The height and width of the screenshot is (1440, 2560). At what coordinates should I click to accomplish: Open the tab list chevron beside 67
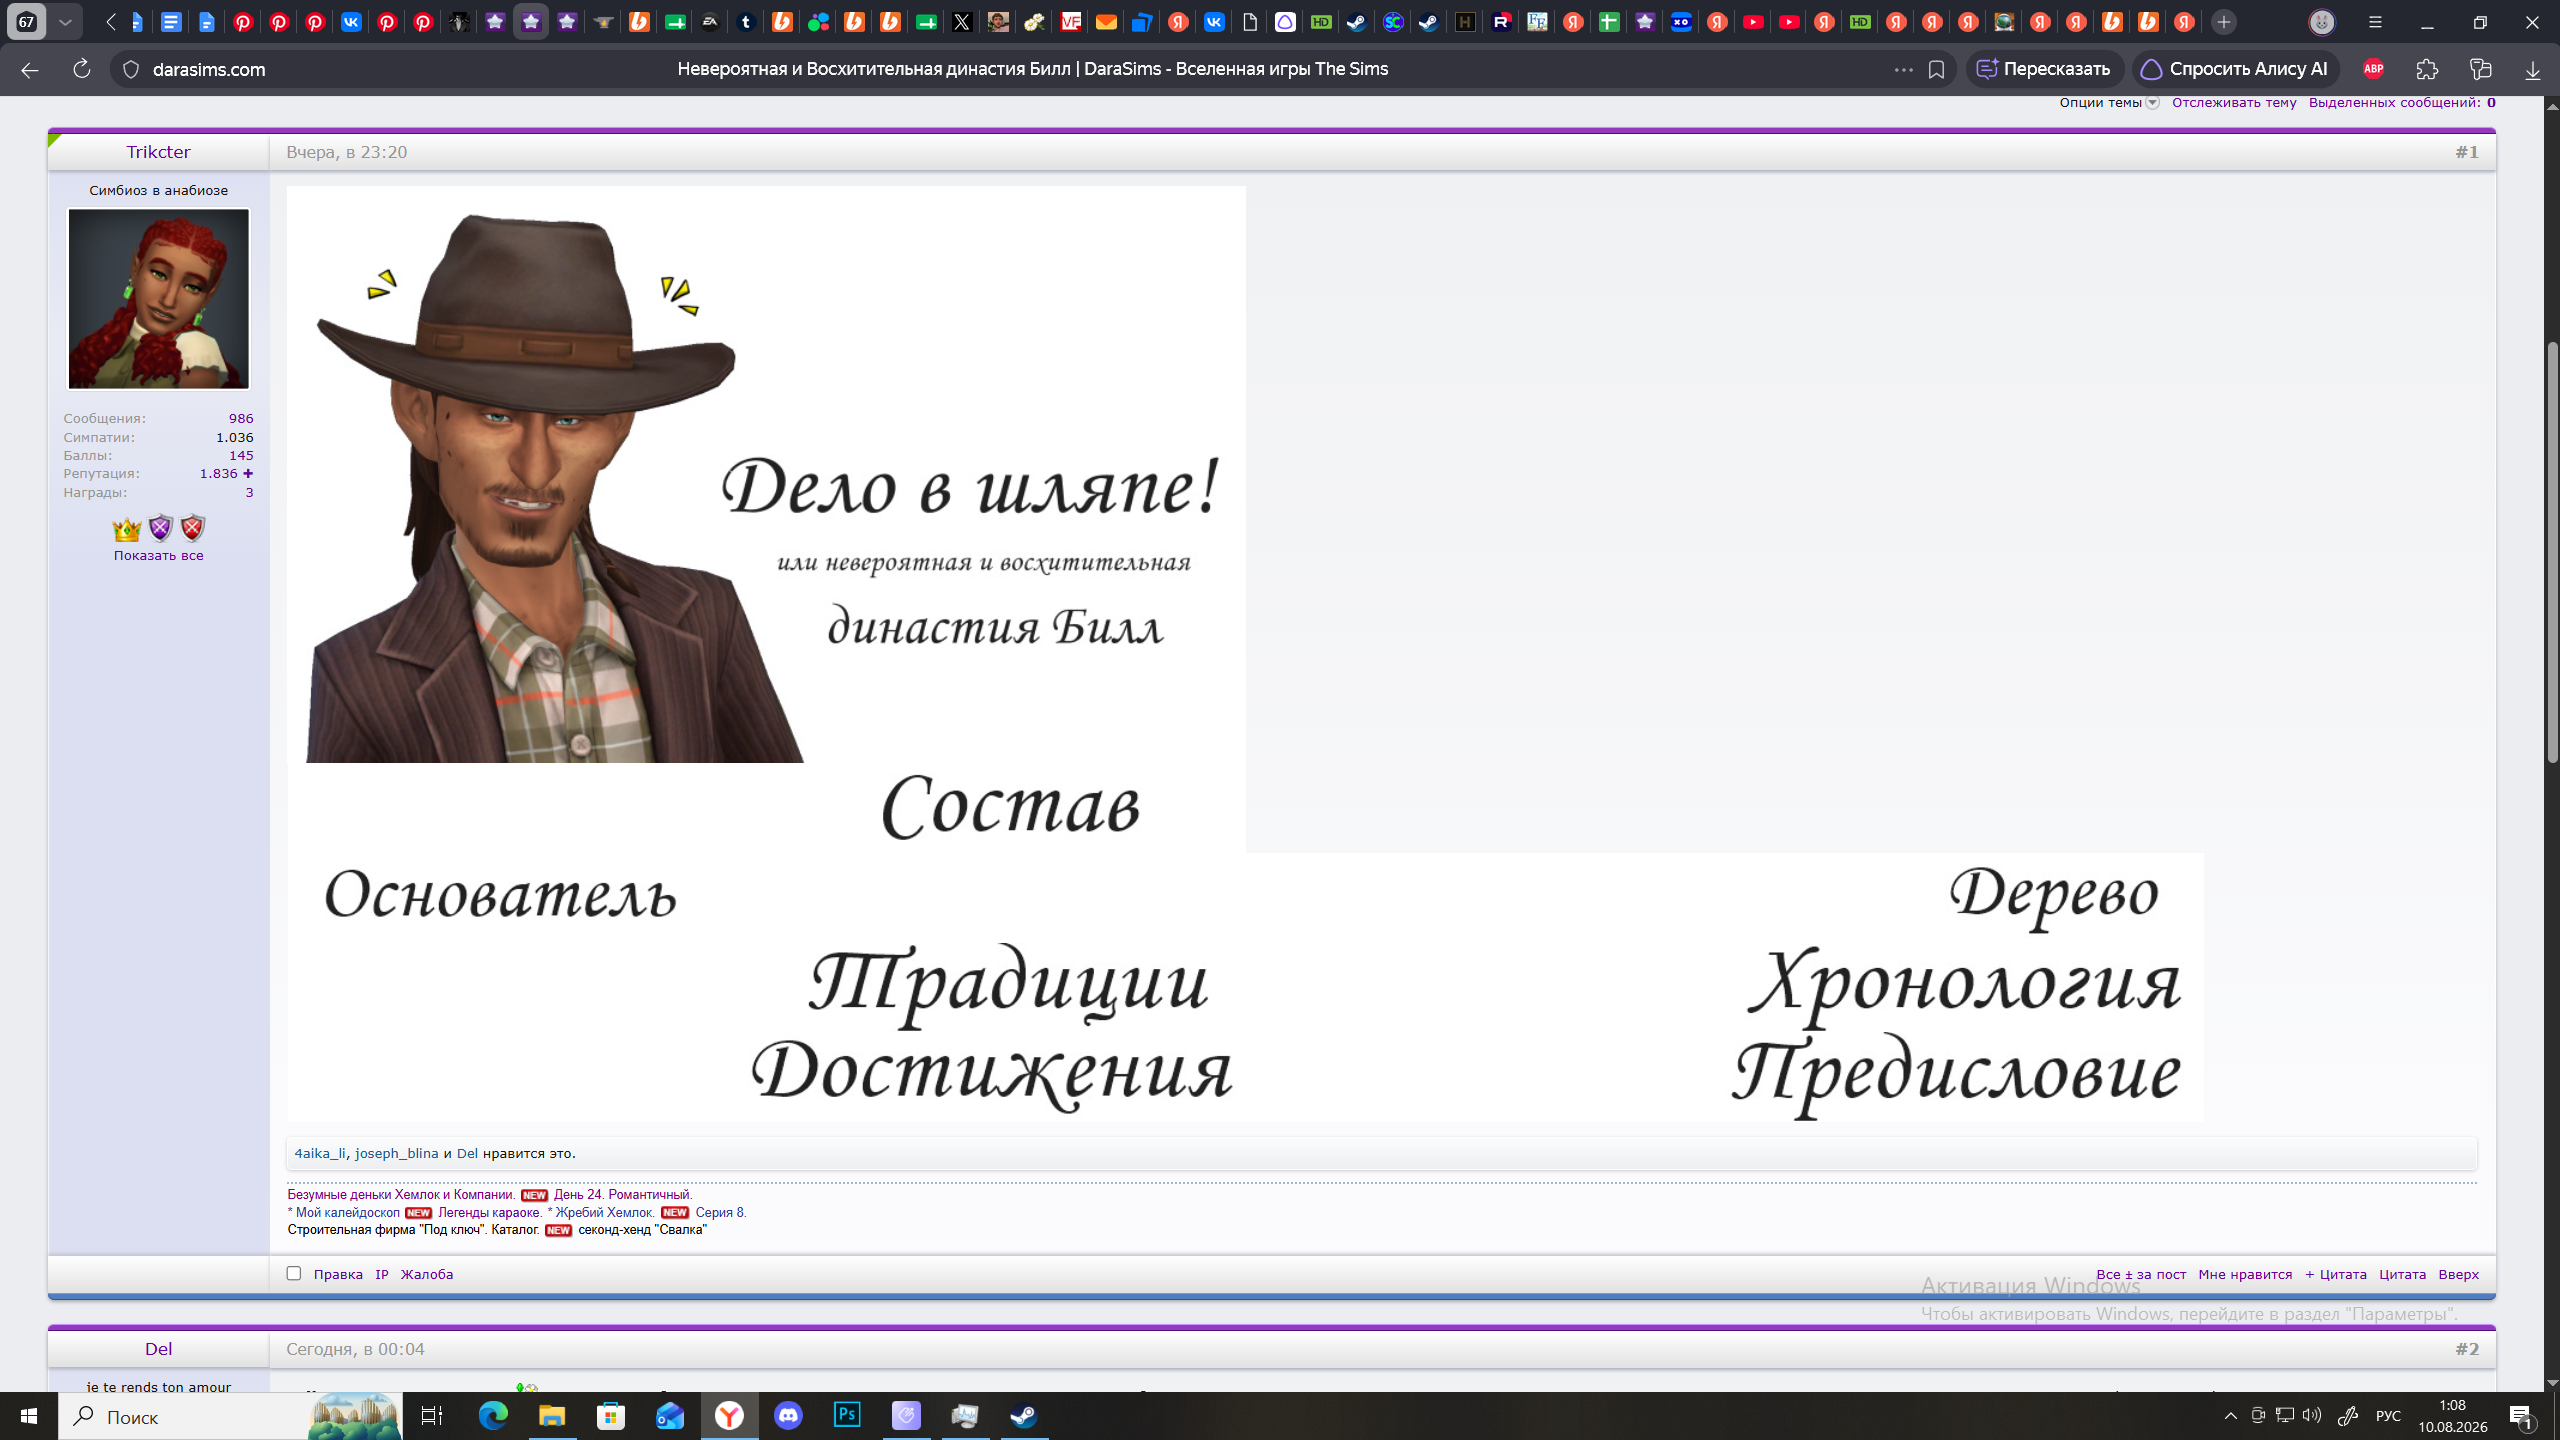click(65, 22)
